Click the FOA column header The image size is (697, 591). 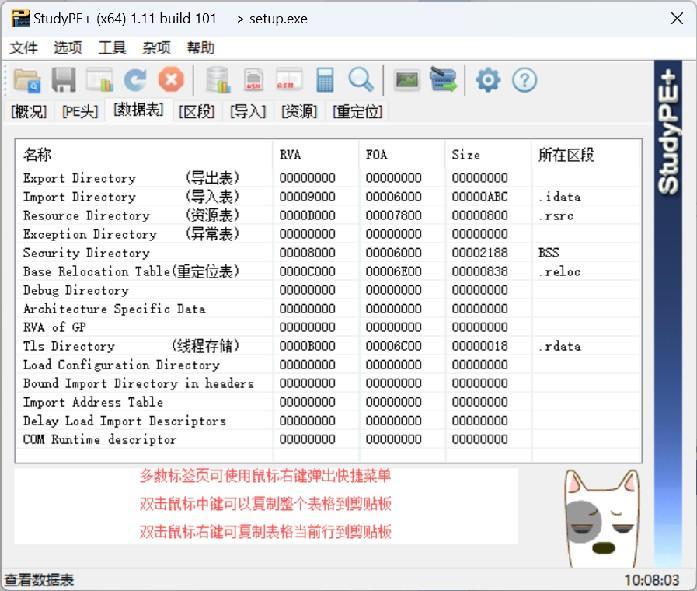point(402,155)
